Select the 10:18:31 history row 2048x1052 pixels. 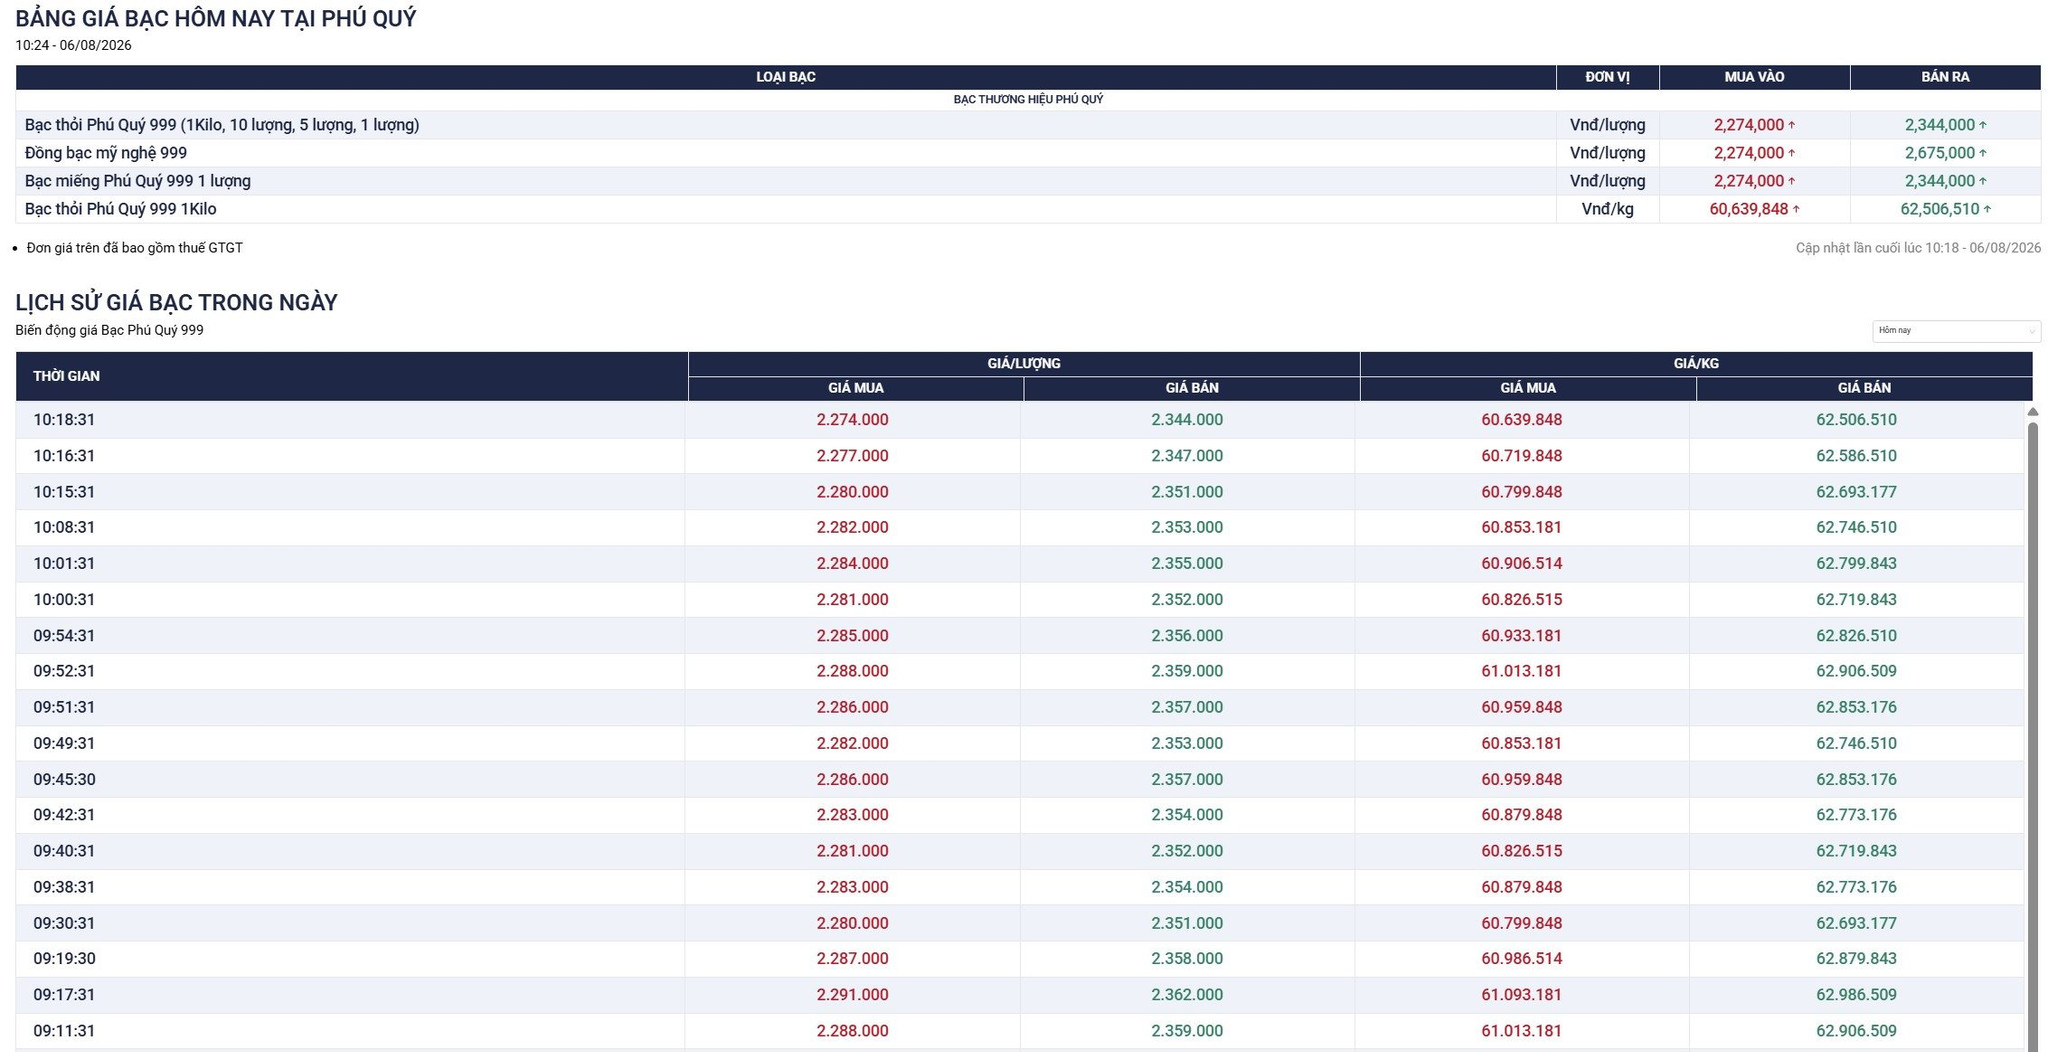coord(1020,420)
